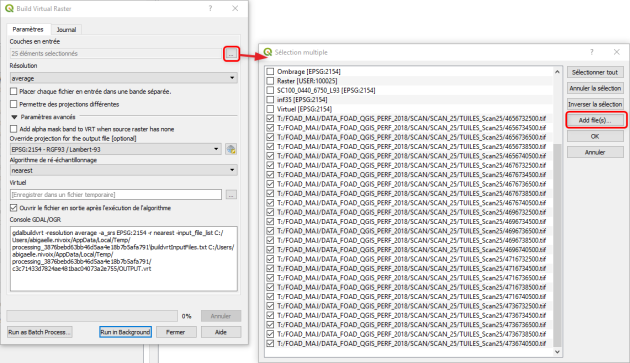This screenshot has width=630, height=363.
Task: Check the Ombrage [EPSG:2154] layer
Action: click(x=270, y=72)
